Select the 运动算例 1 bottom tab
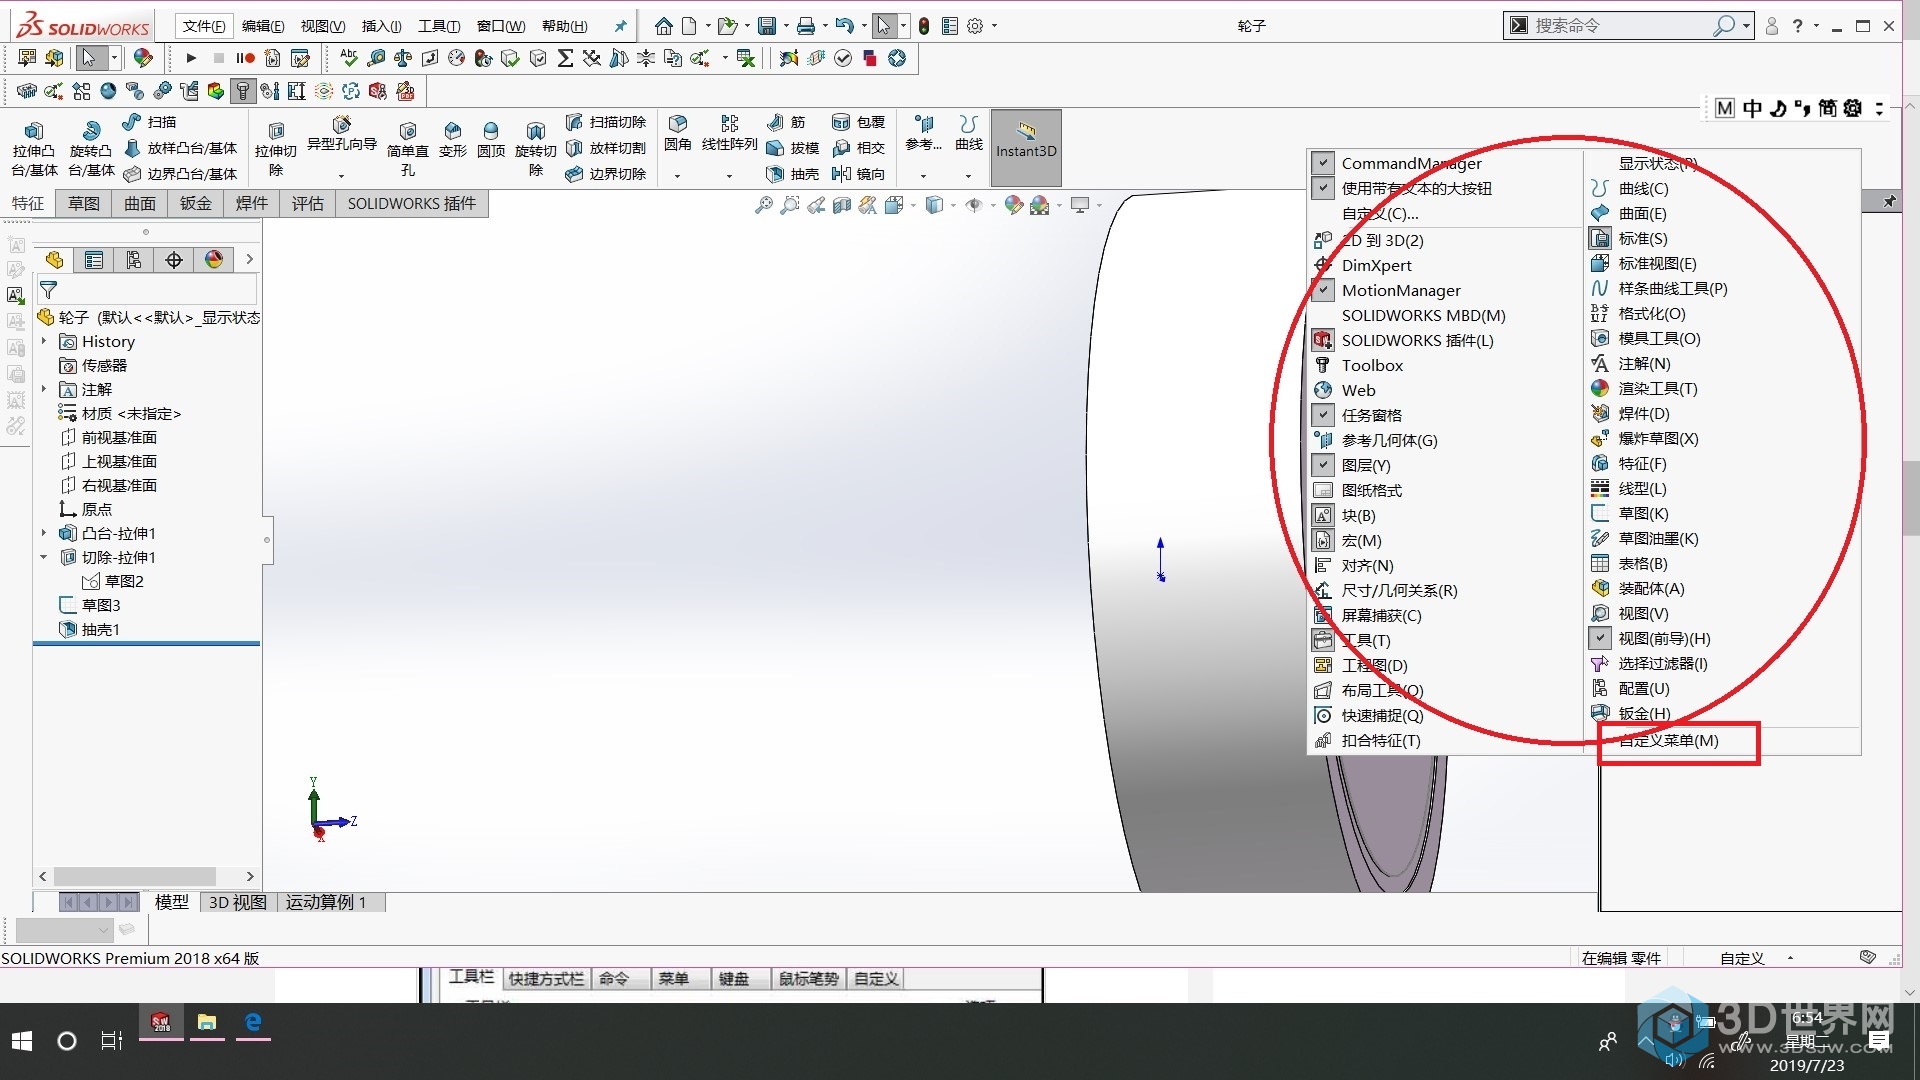This screenshot has height=1080, width=1920. coord(326,902)
